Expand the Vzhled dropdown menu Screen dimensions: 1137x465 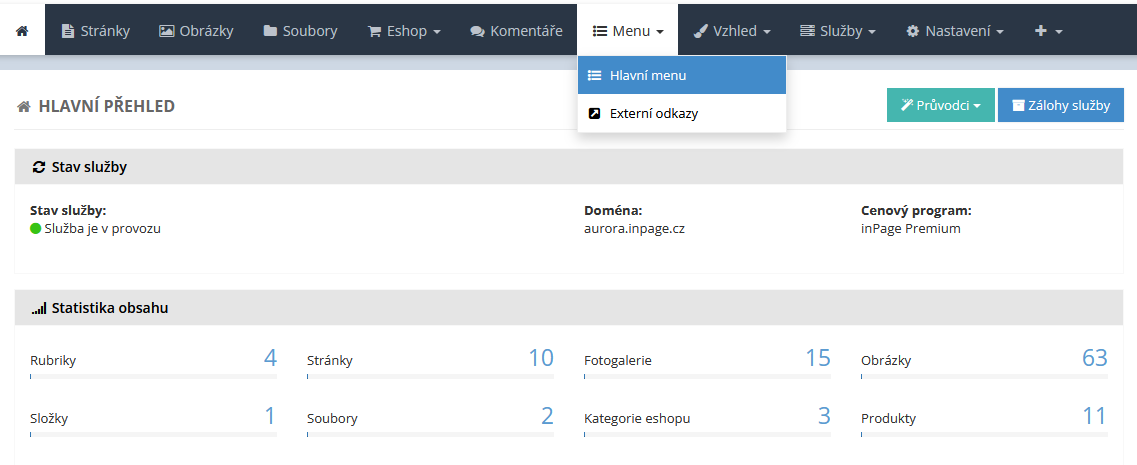tap(732, 31)
